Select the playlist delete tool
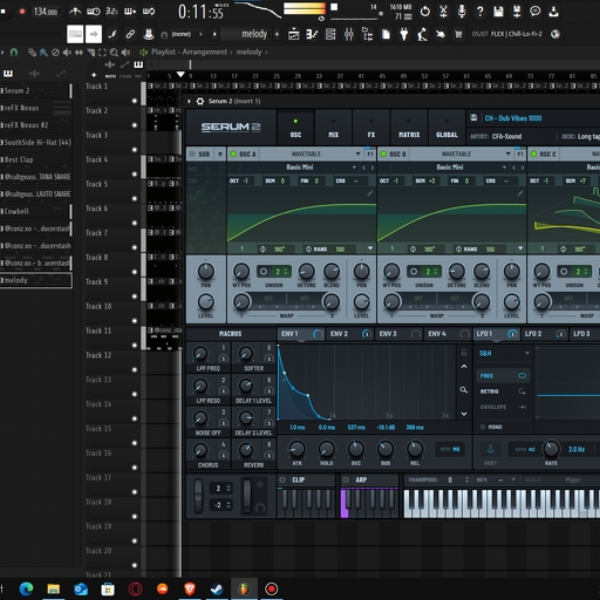600x600 pixels. tap(55, 52)
